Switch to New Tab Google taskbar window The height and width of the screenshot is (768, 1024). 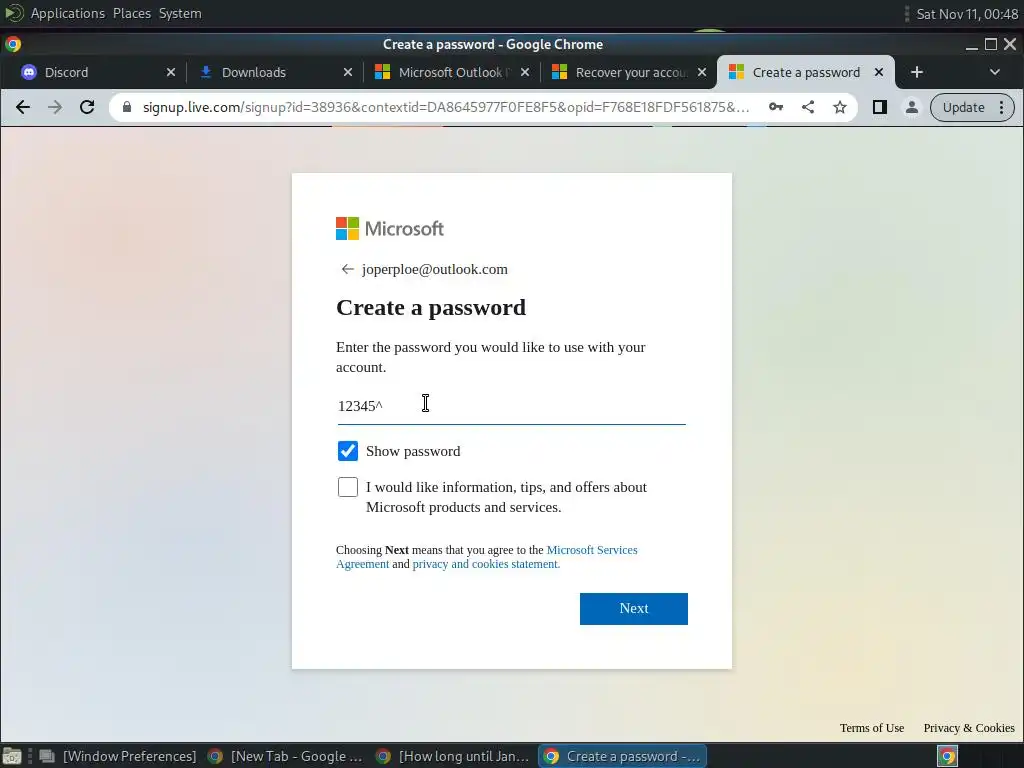click(x=285, y=756)
